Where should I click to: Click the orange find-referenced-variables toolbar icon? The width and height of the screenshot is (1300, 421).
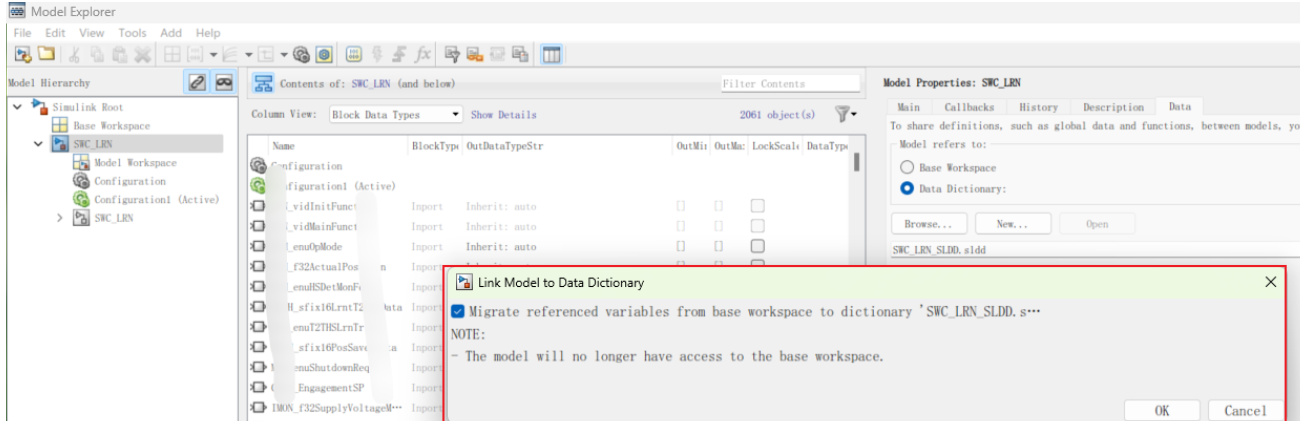(475, 55)
